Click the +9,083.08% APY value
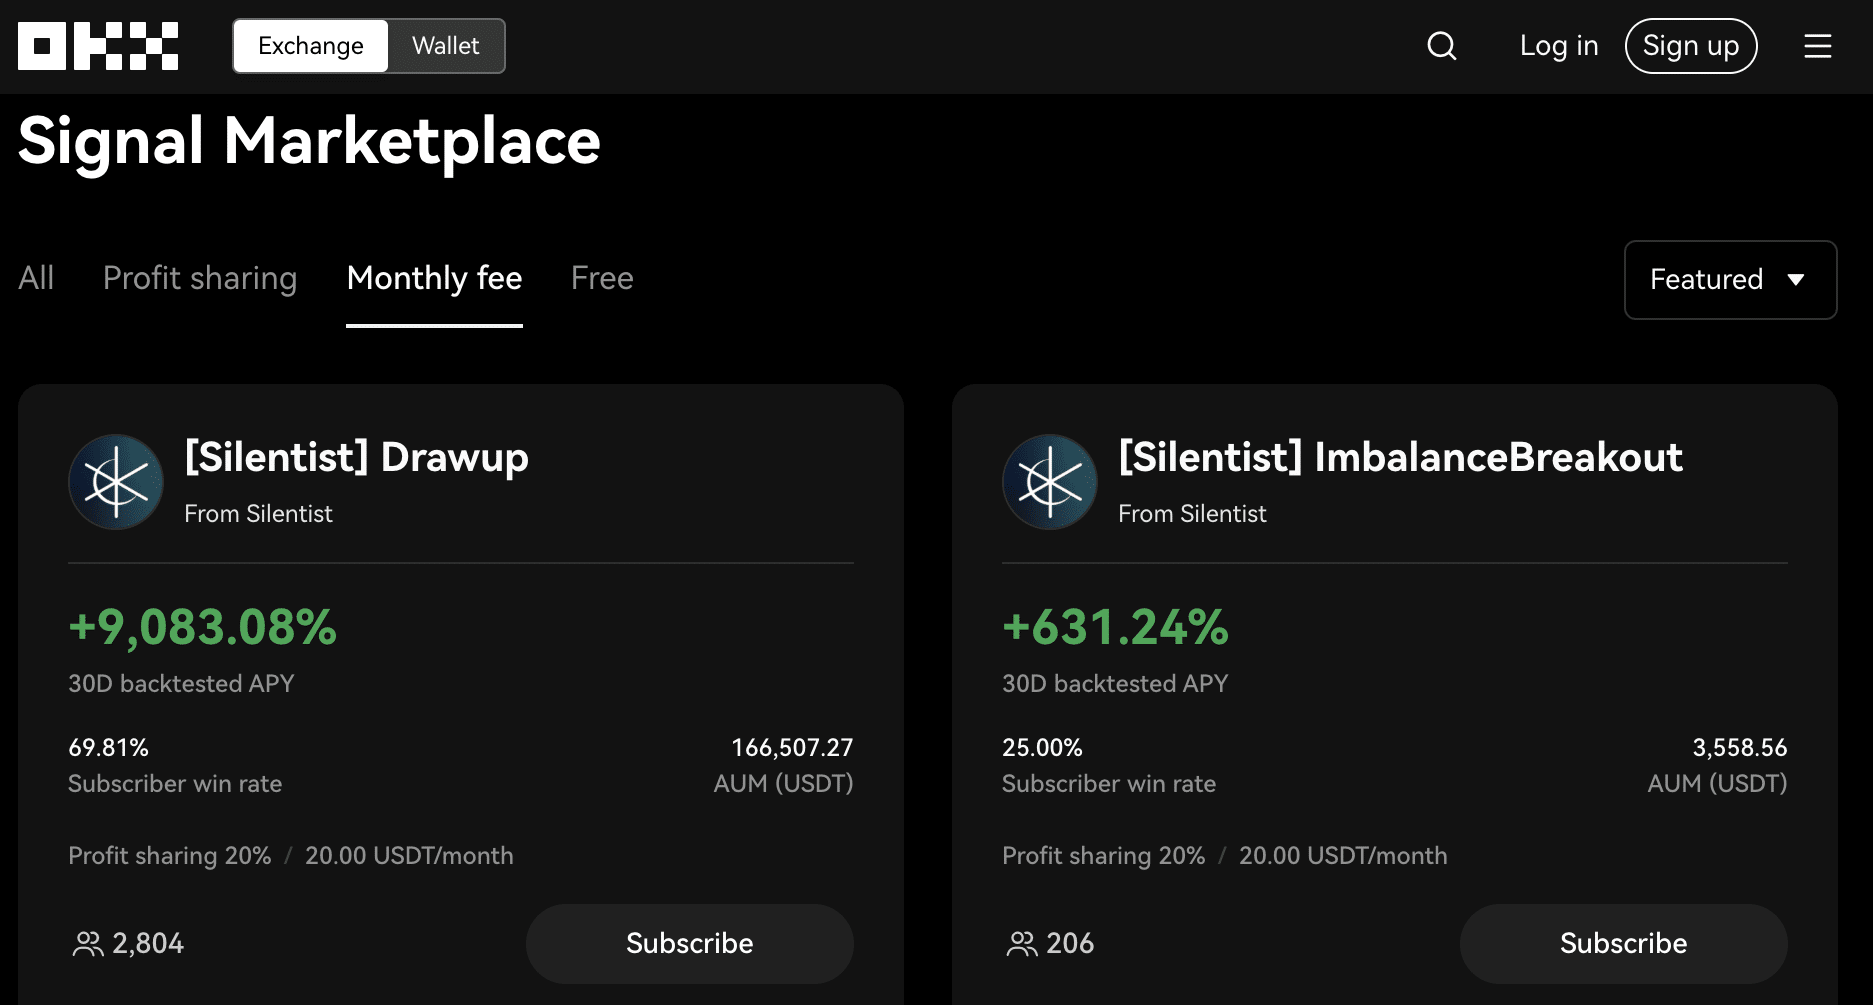 click(x=202, y=628)
